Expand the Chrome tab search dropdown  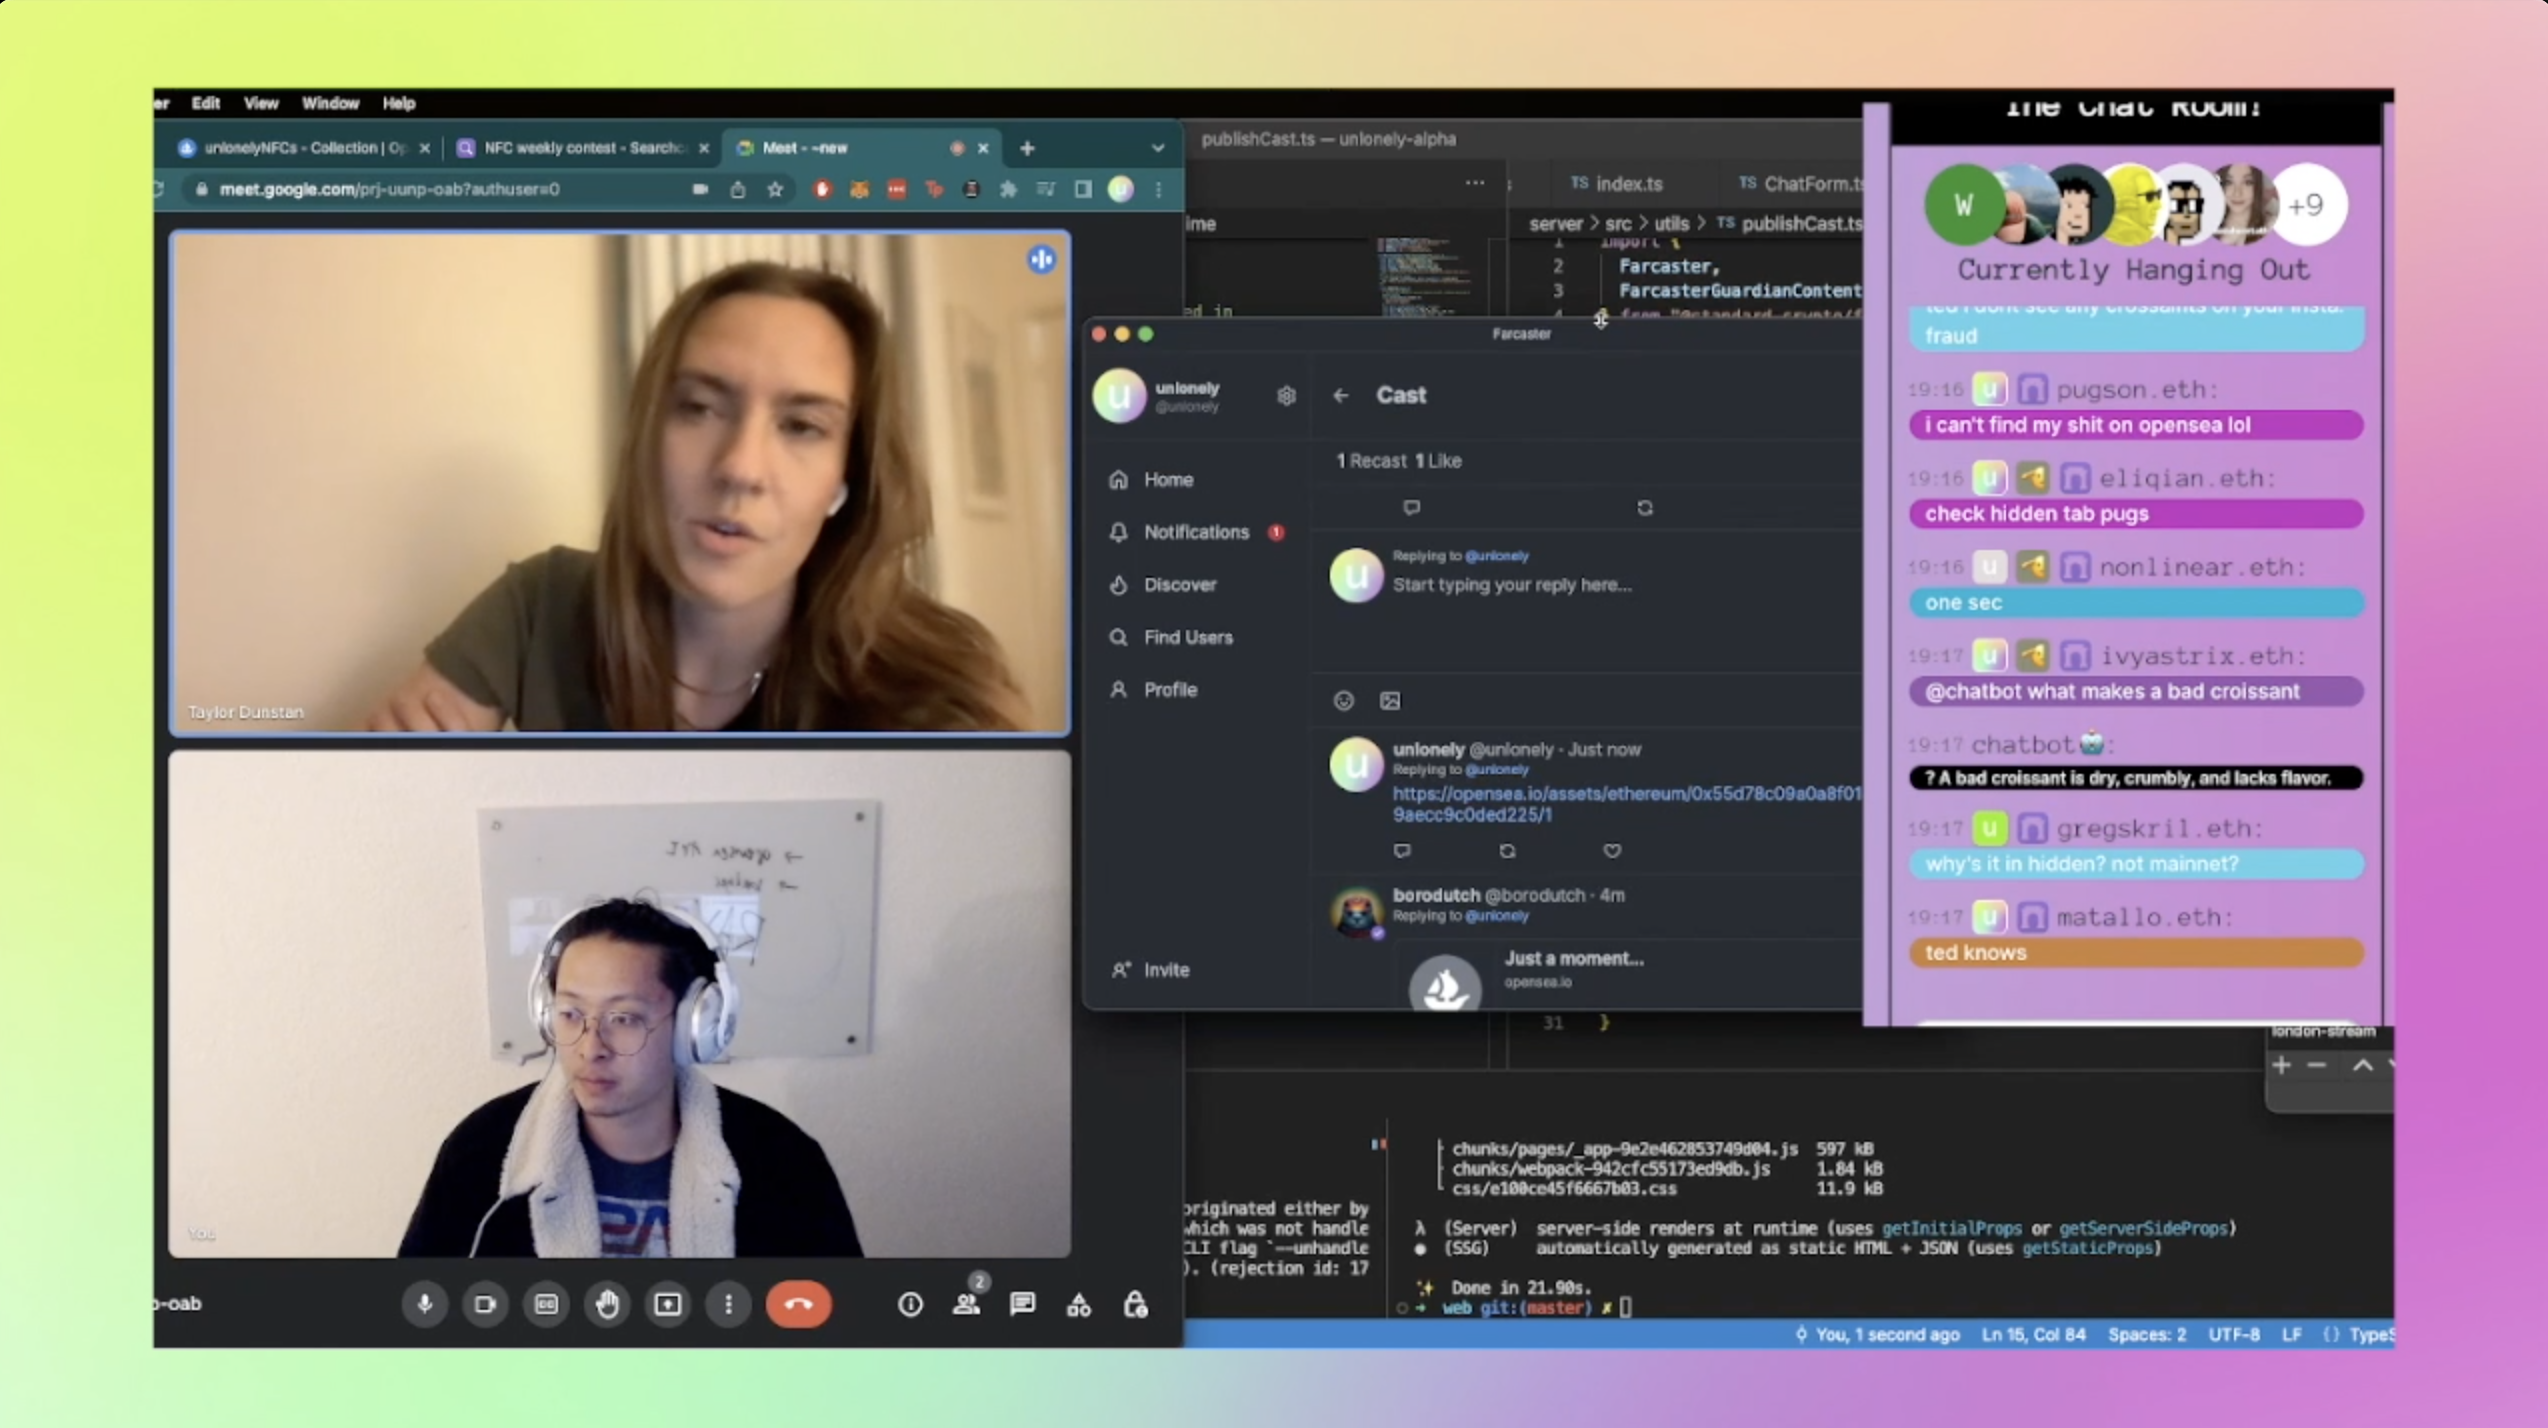[1157, 148]
